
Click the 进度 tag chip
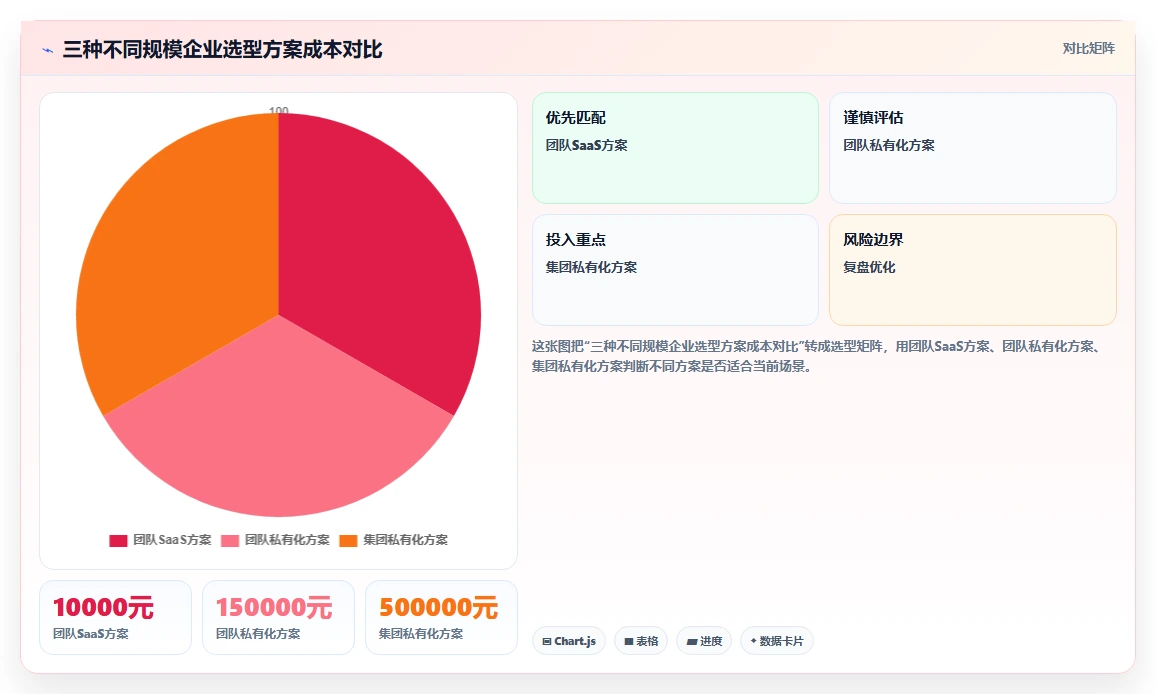coord(704,641)
